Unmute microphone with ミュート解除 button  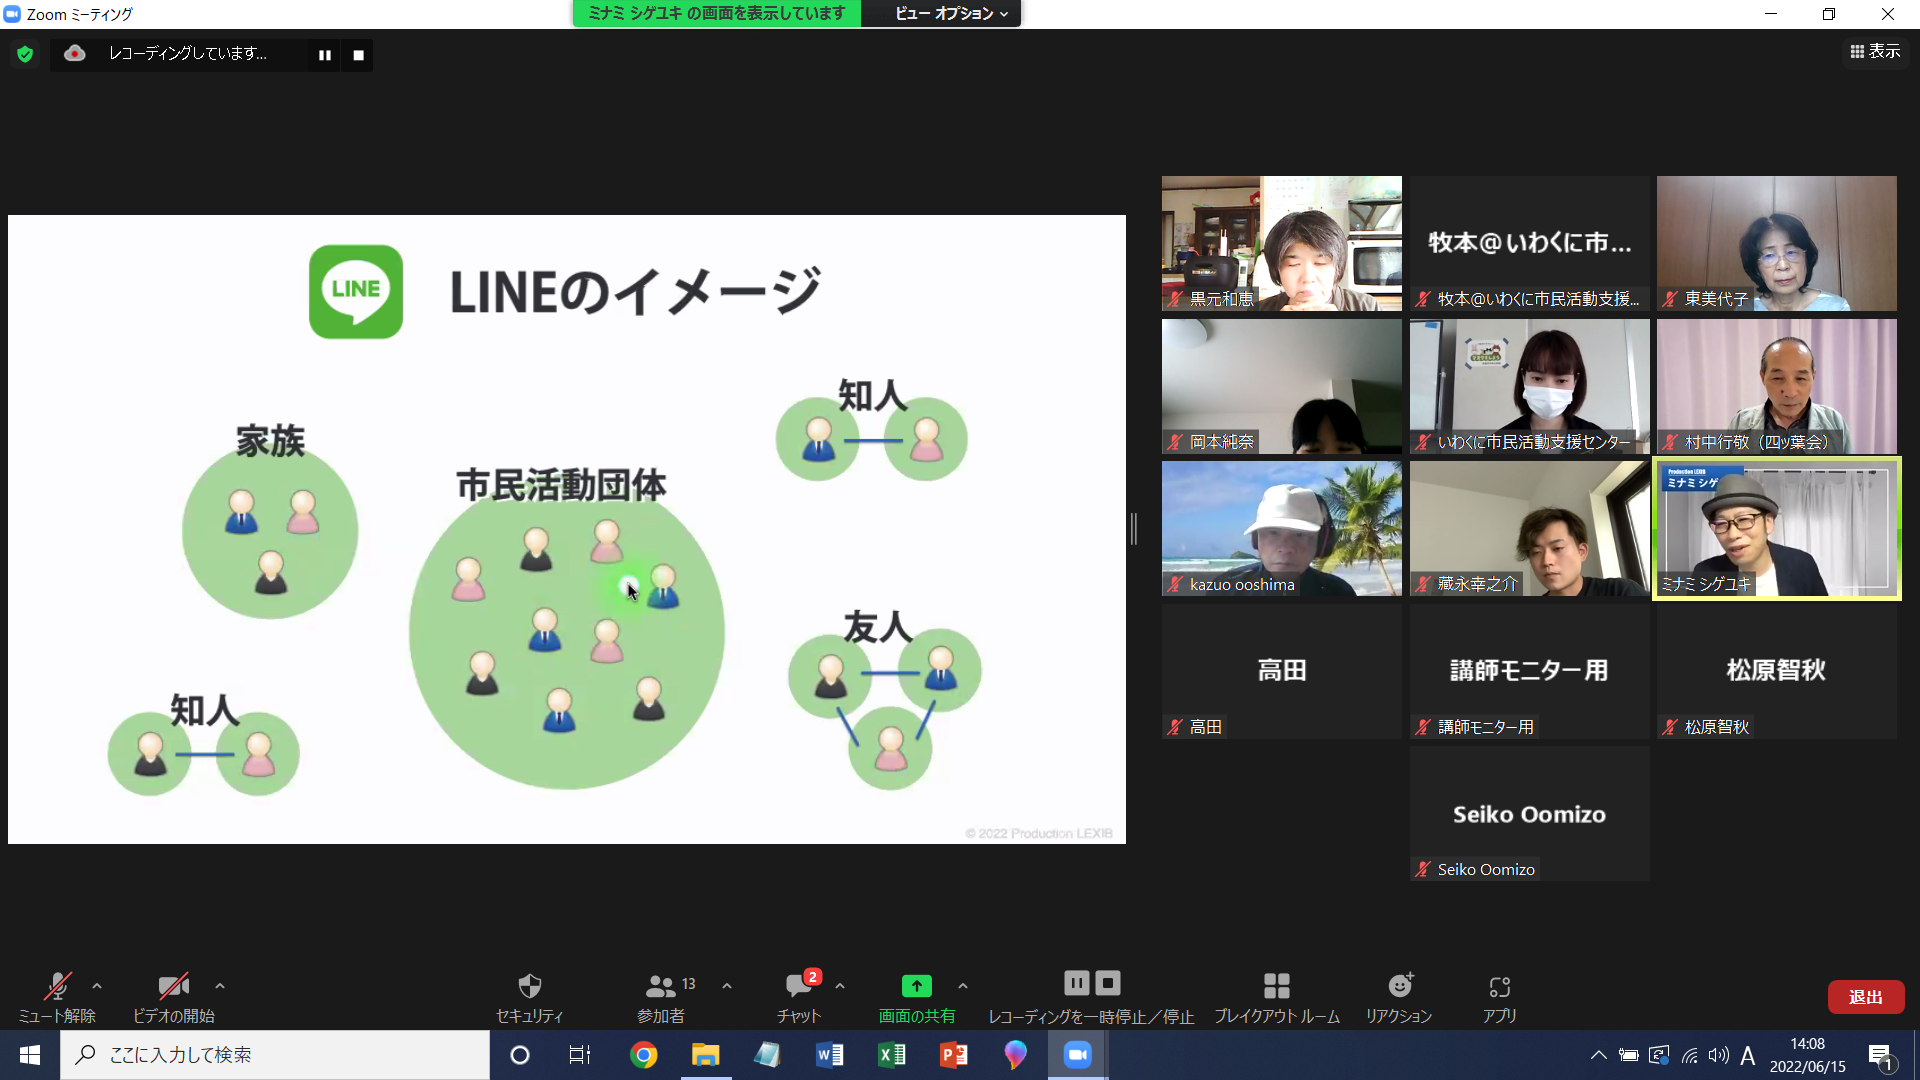57,997
